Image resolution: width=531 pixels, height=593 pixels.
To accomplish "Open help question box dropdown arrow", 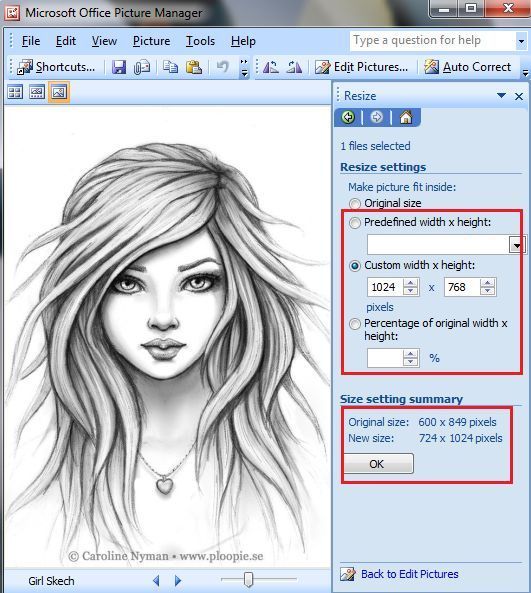I will click(x=521, y=41).
